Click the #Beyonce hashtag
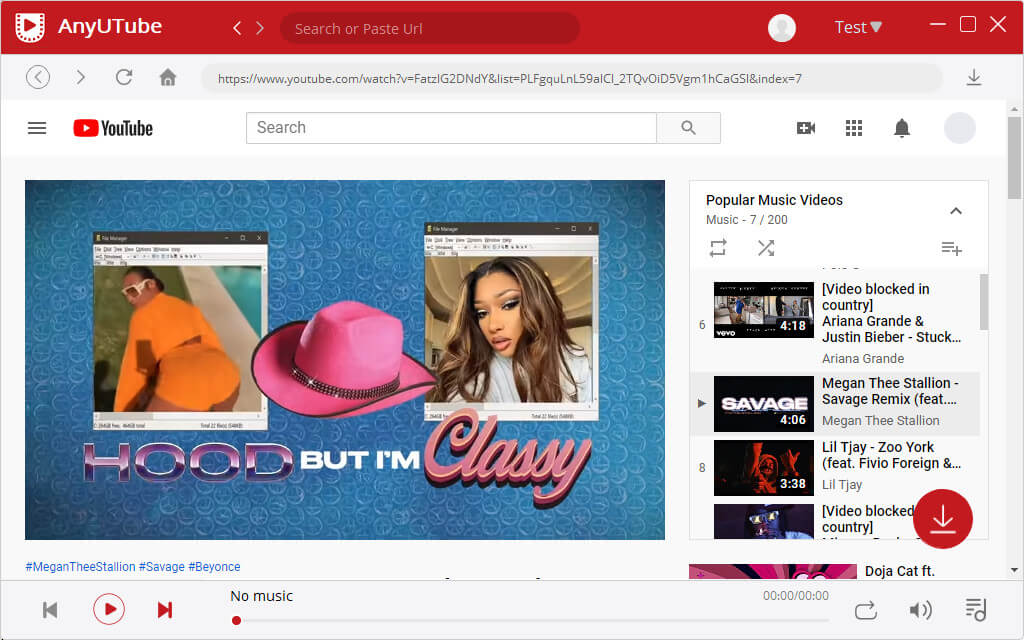This screenshot has height=640, width=1024. [214, 567]
